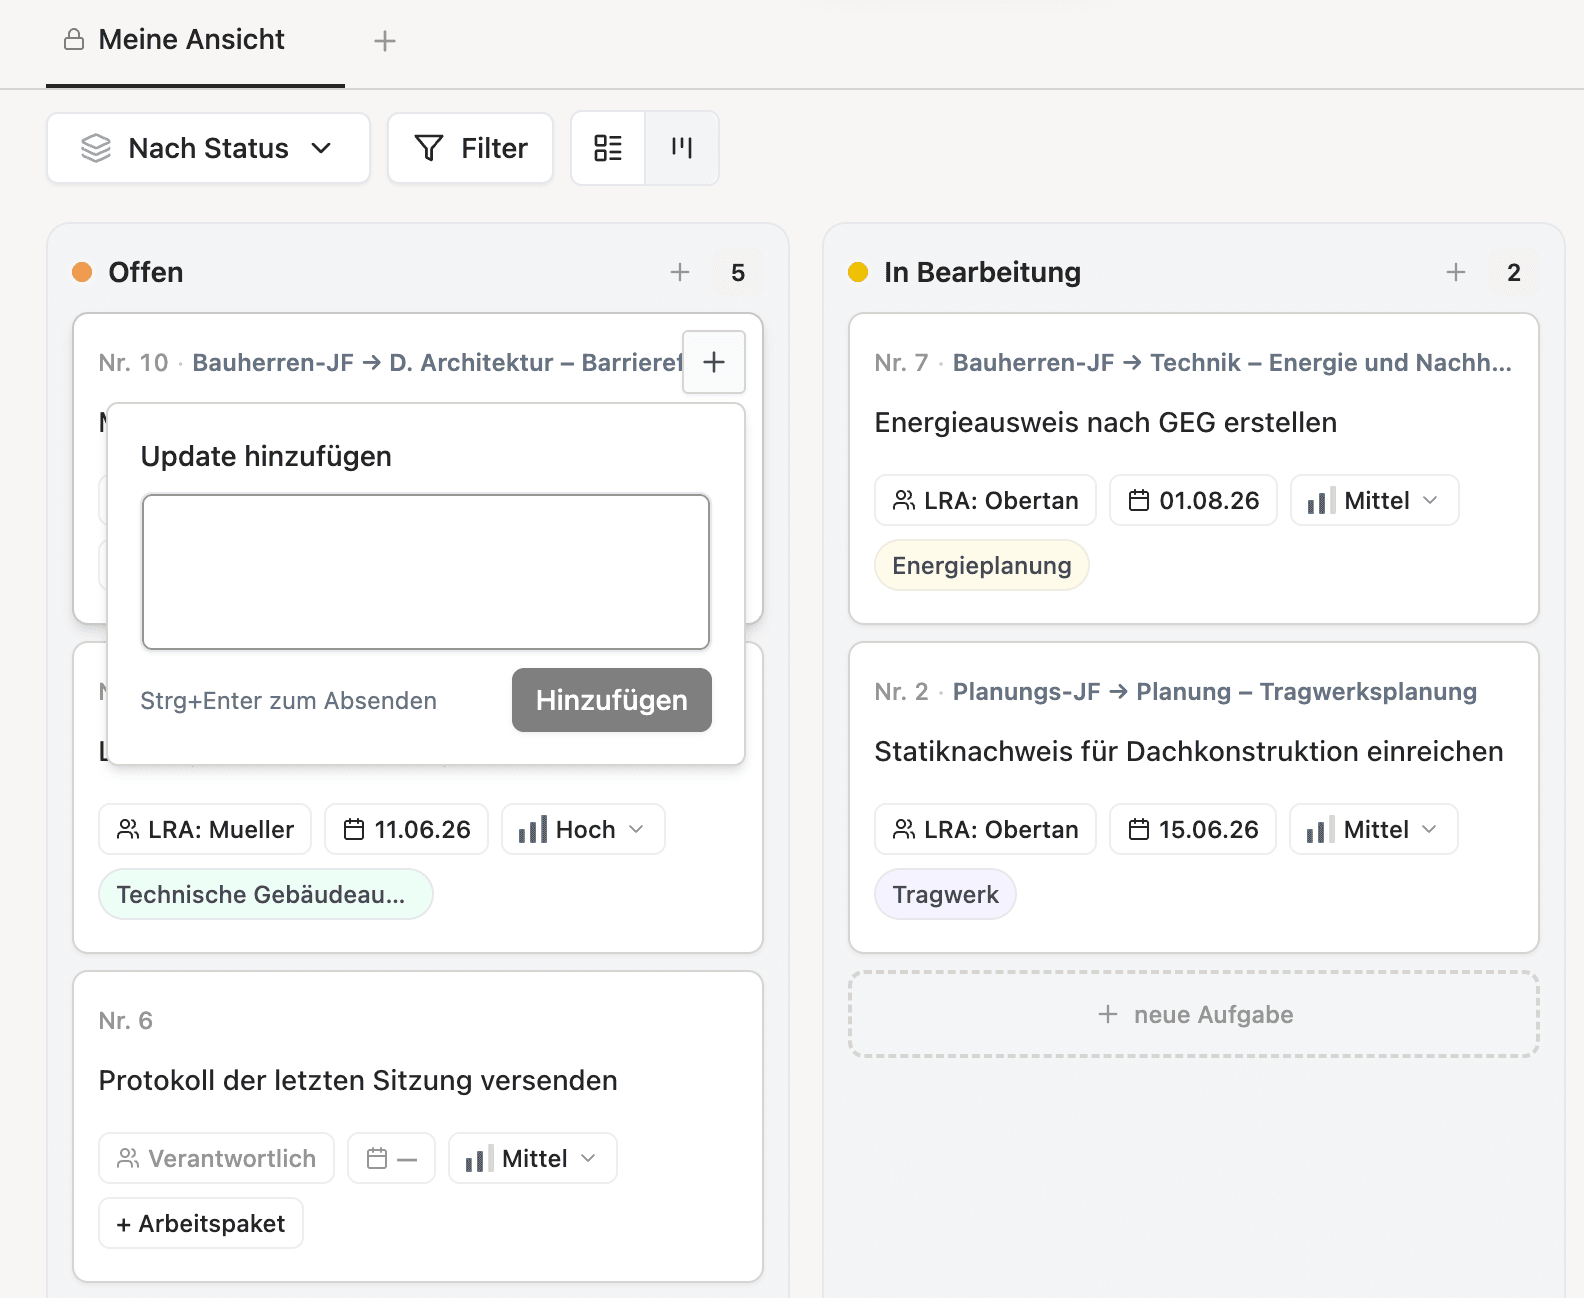Set Verantwortlich on card Nr. 6

(216, 1158)
